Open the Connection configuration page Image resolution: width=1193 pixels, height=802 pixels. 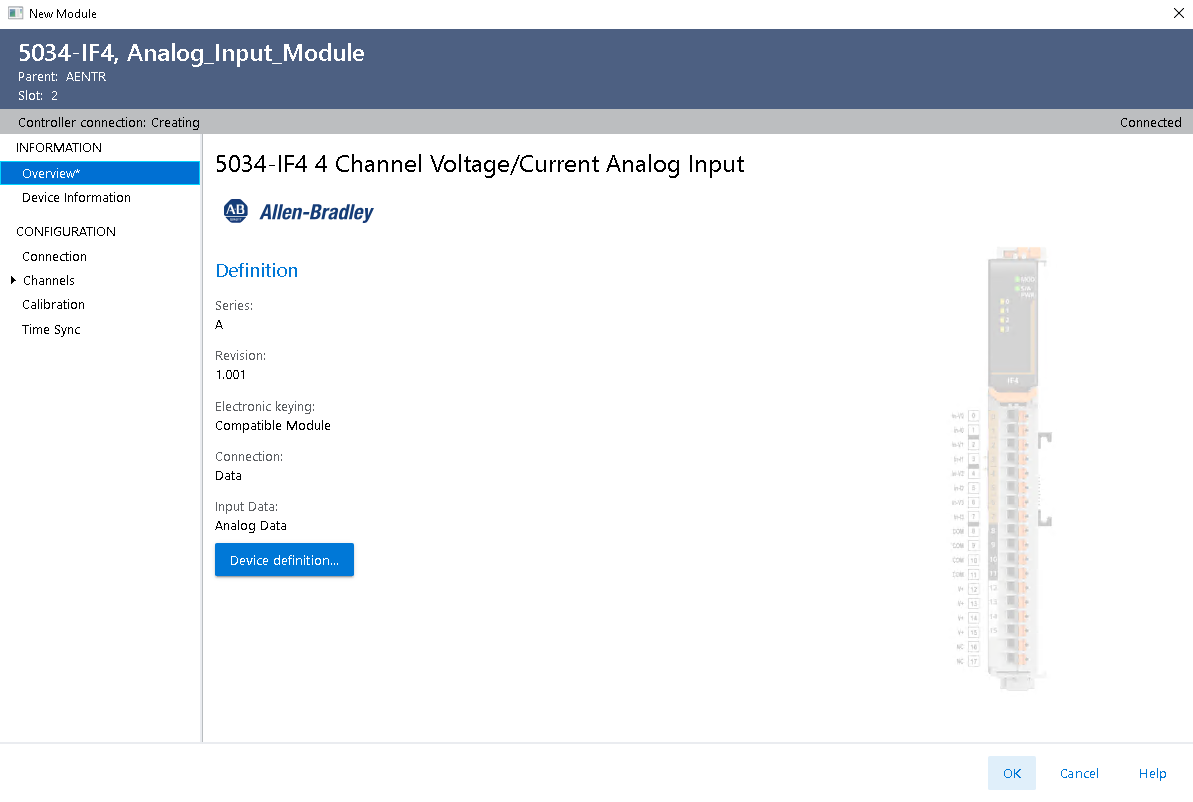pos(54,256)
